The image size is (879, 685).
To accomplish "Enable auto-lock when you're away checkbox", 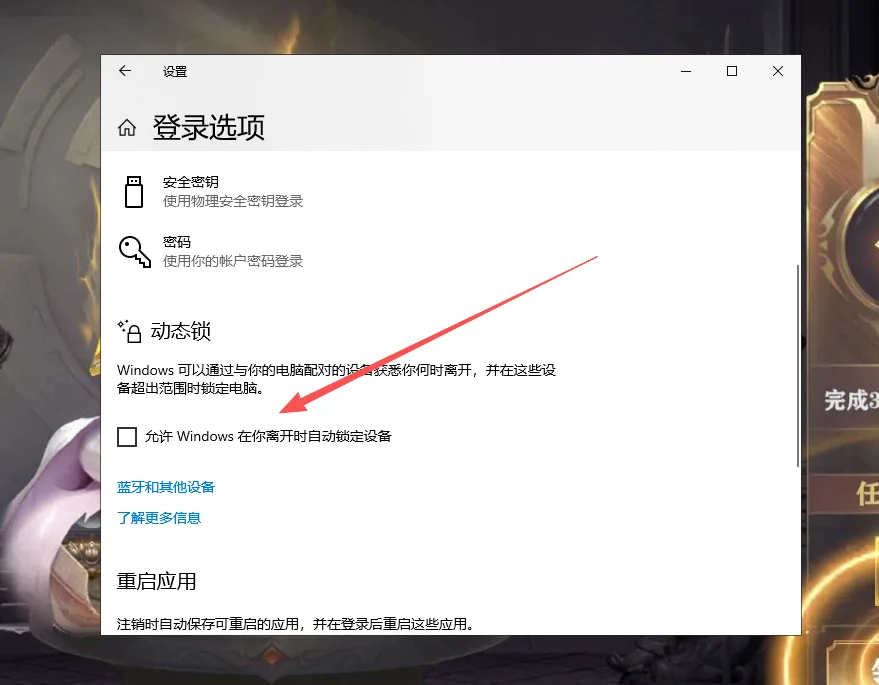I will pyautogui.click(x=127, y=437).
